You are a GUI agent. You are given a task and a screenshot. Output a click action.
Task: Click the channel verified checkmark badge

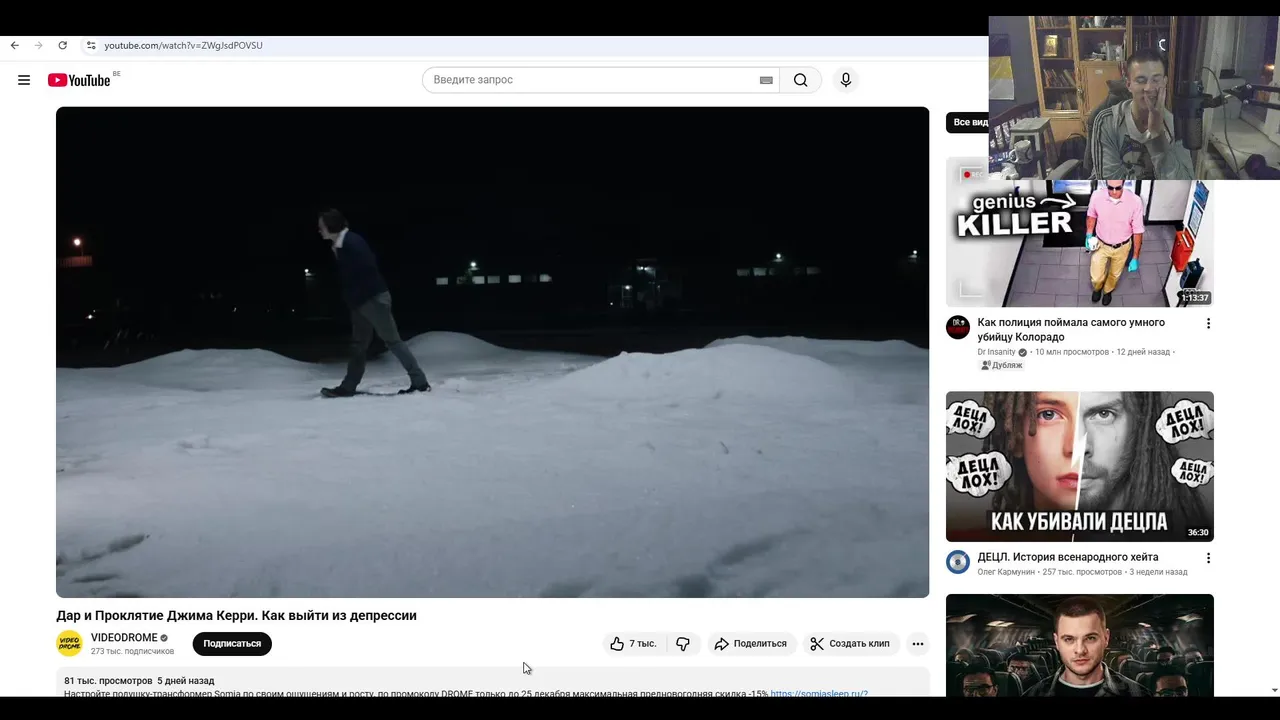(164, 638)
